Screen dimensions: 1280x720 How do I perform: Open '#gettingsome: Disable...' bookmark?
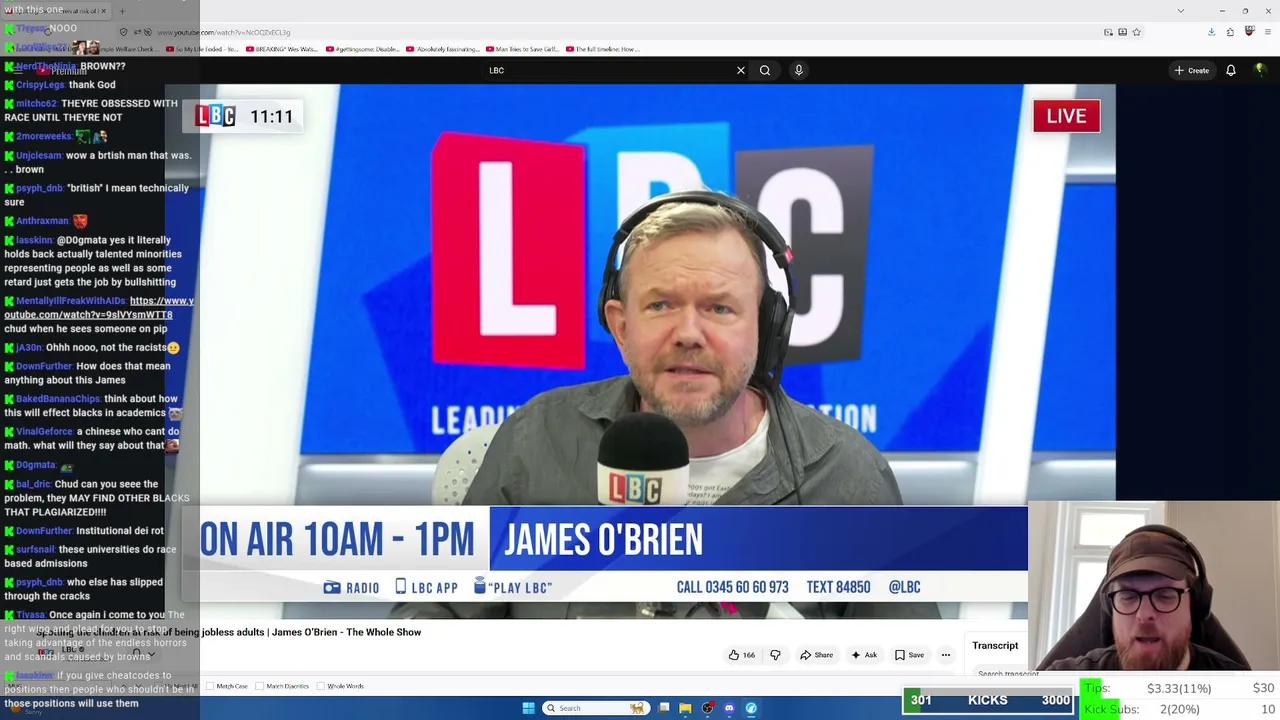(362, 49)
